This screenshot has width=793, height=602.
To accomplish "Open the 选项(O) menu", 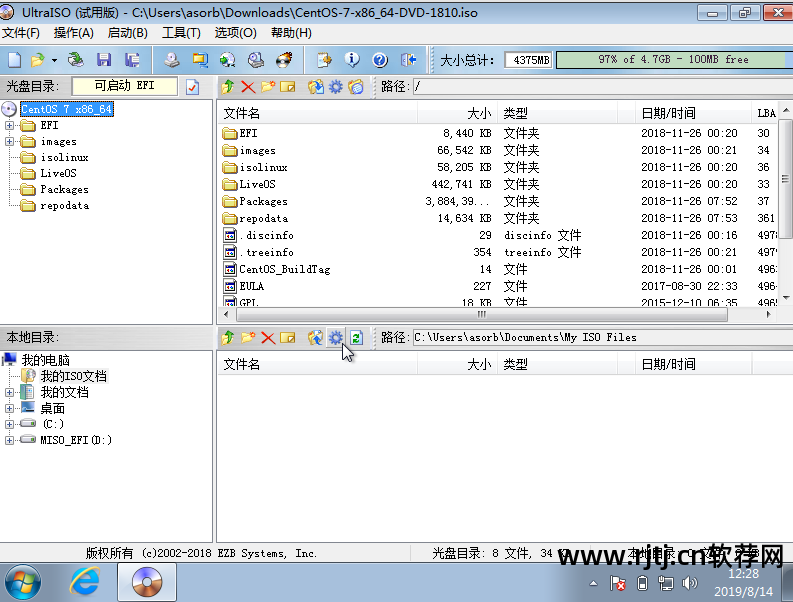I will point(235,33).
